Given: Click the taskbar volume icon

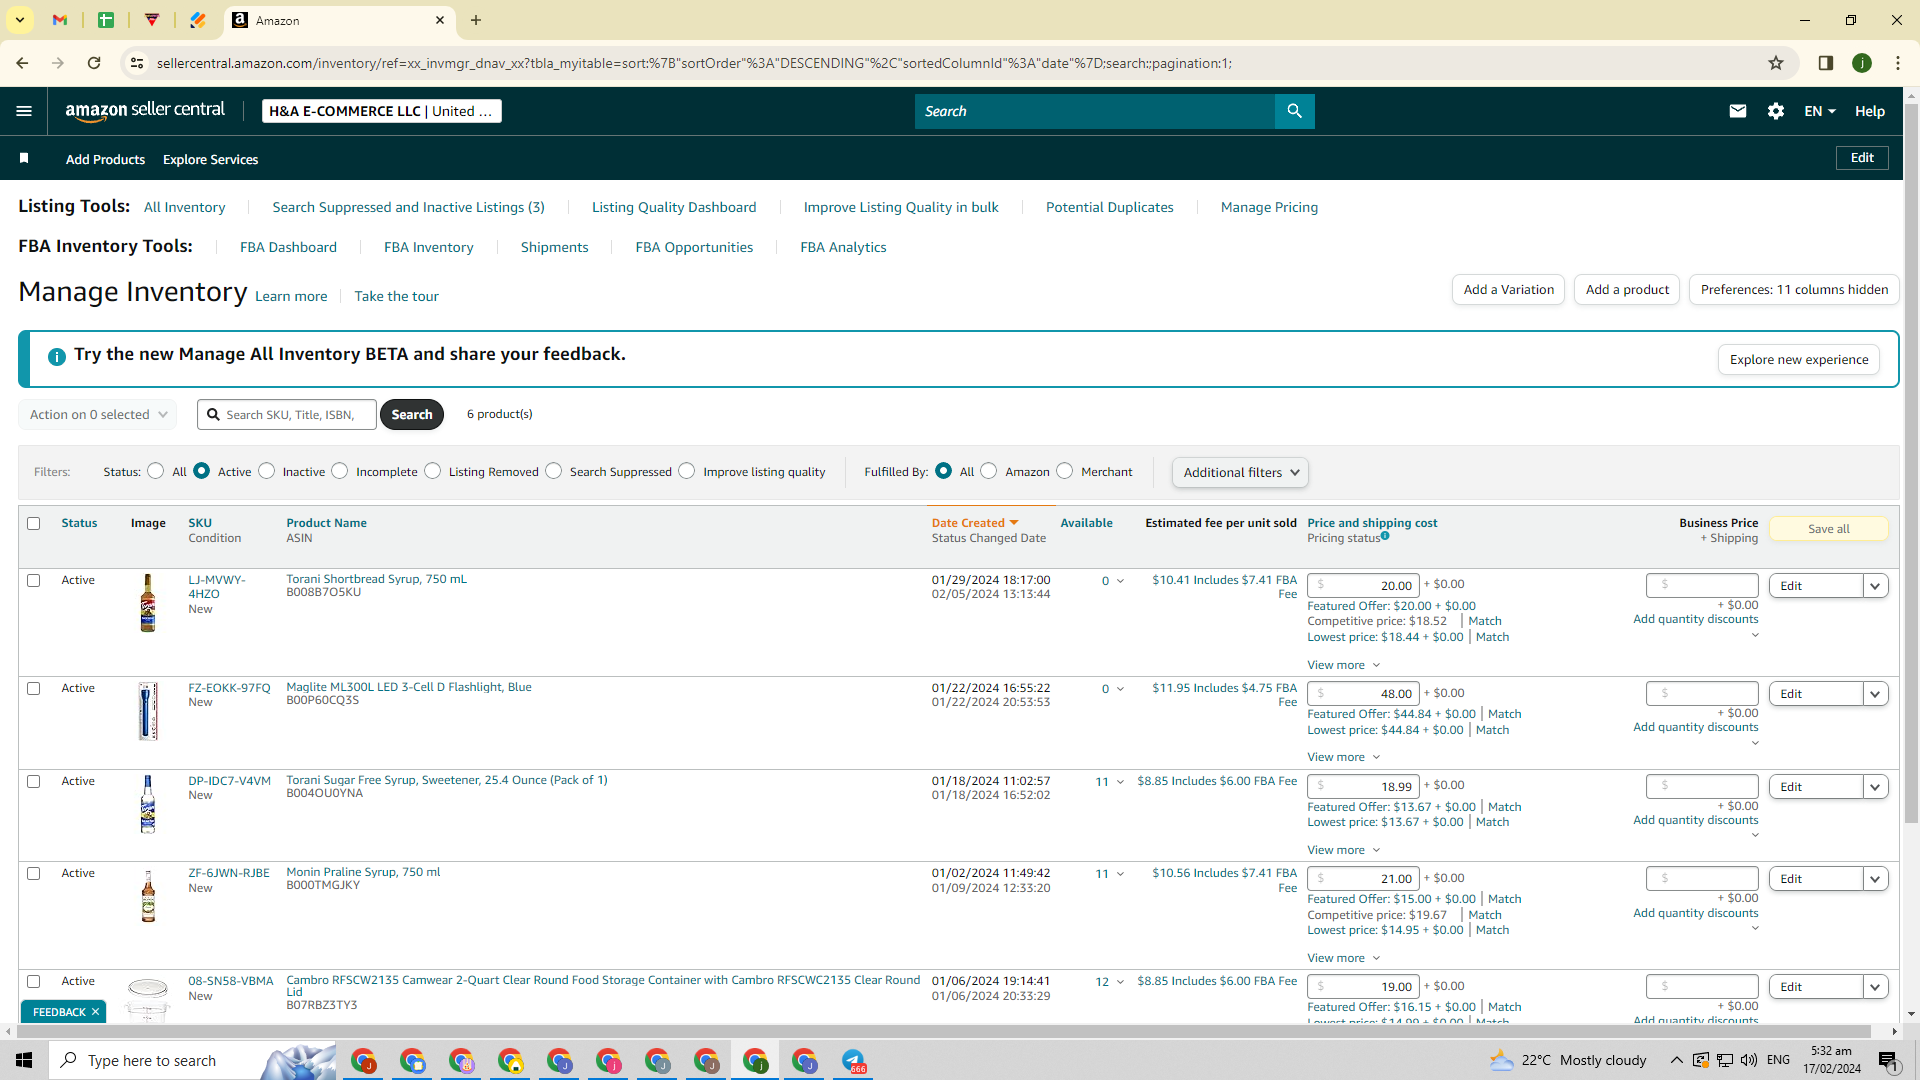Looking at the screenshot, I should point(1748,1060).
